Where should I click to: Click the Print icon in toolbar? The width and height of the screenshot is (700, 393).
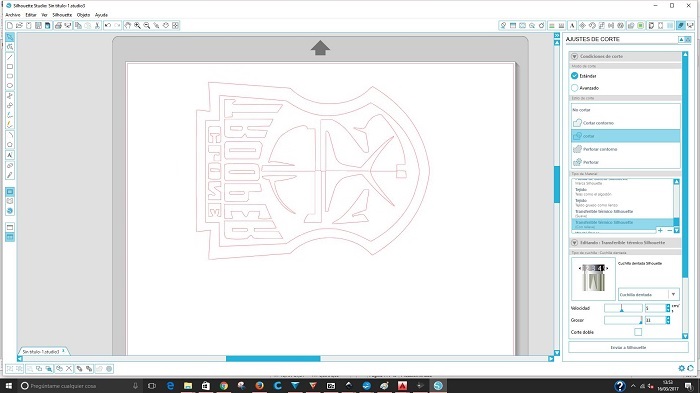click(58, 25)
